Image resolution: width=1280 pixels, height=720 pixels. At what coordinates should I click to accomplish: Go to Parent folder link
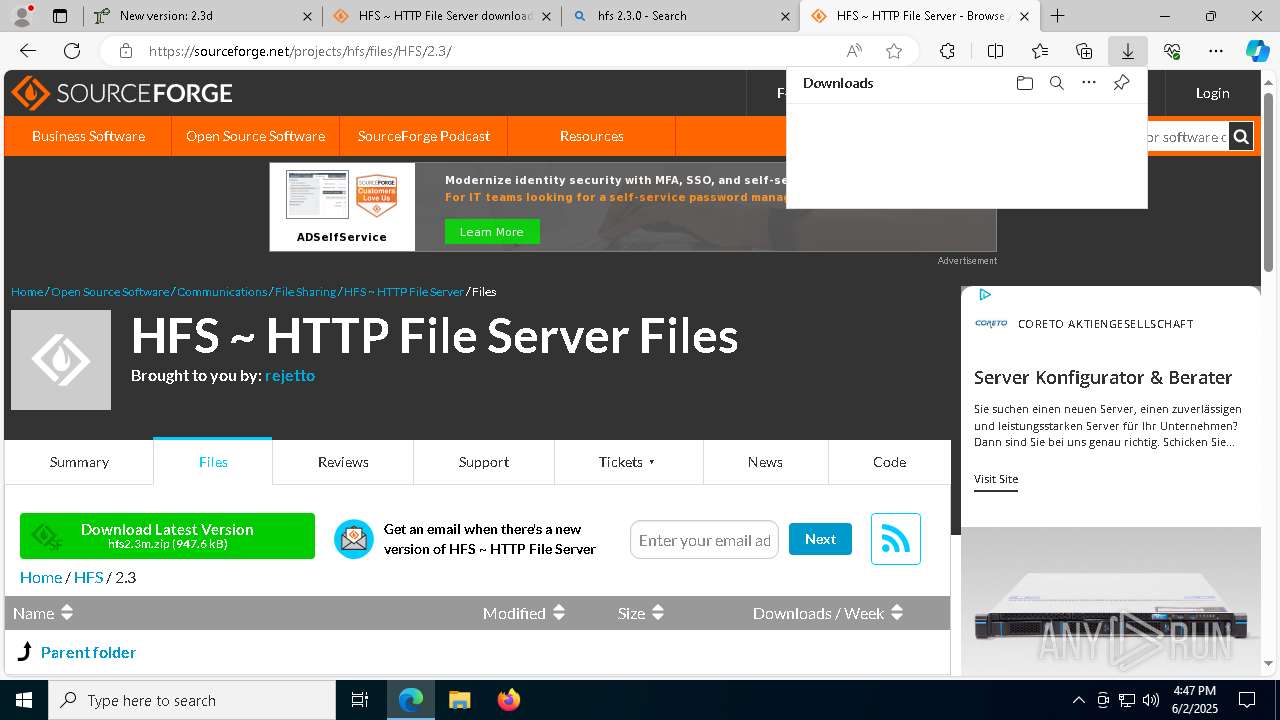(x=88, y=652)
